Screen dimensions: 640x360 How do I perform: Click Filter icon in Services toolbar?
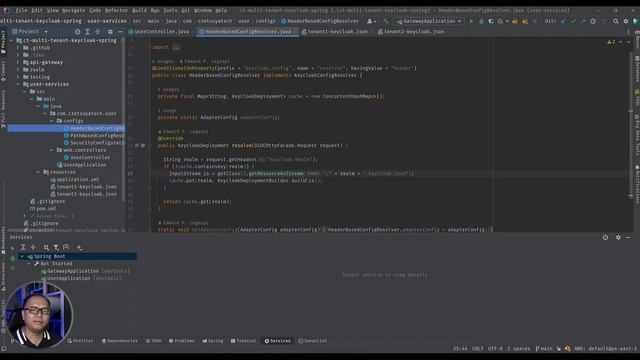click(56, 247)
